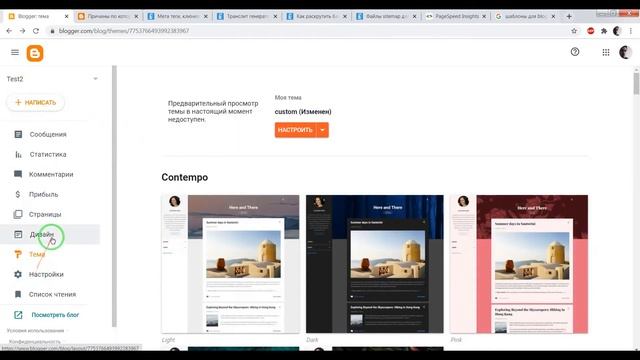640x360 pixels.
Task: Open the help question mark icon
Action: point(575,52)
